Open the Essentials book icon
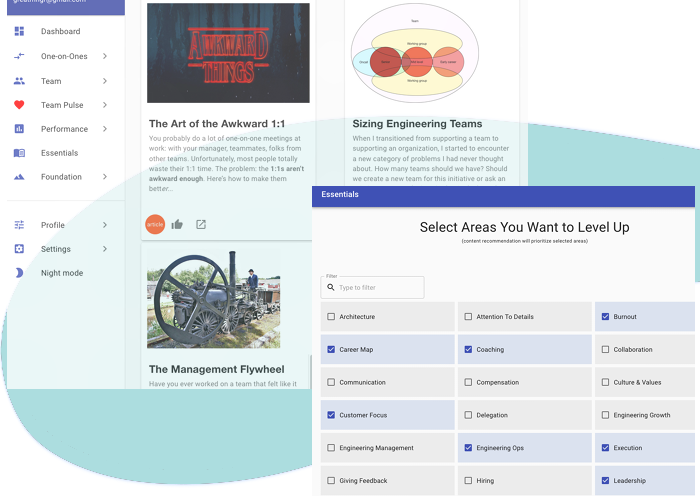 click(19, 153)
